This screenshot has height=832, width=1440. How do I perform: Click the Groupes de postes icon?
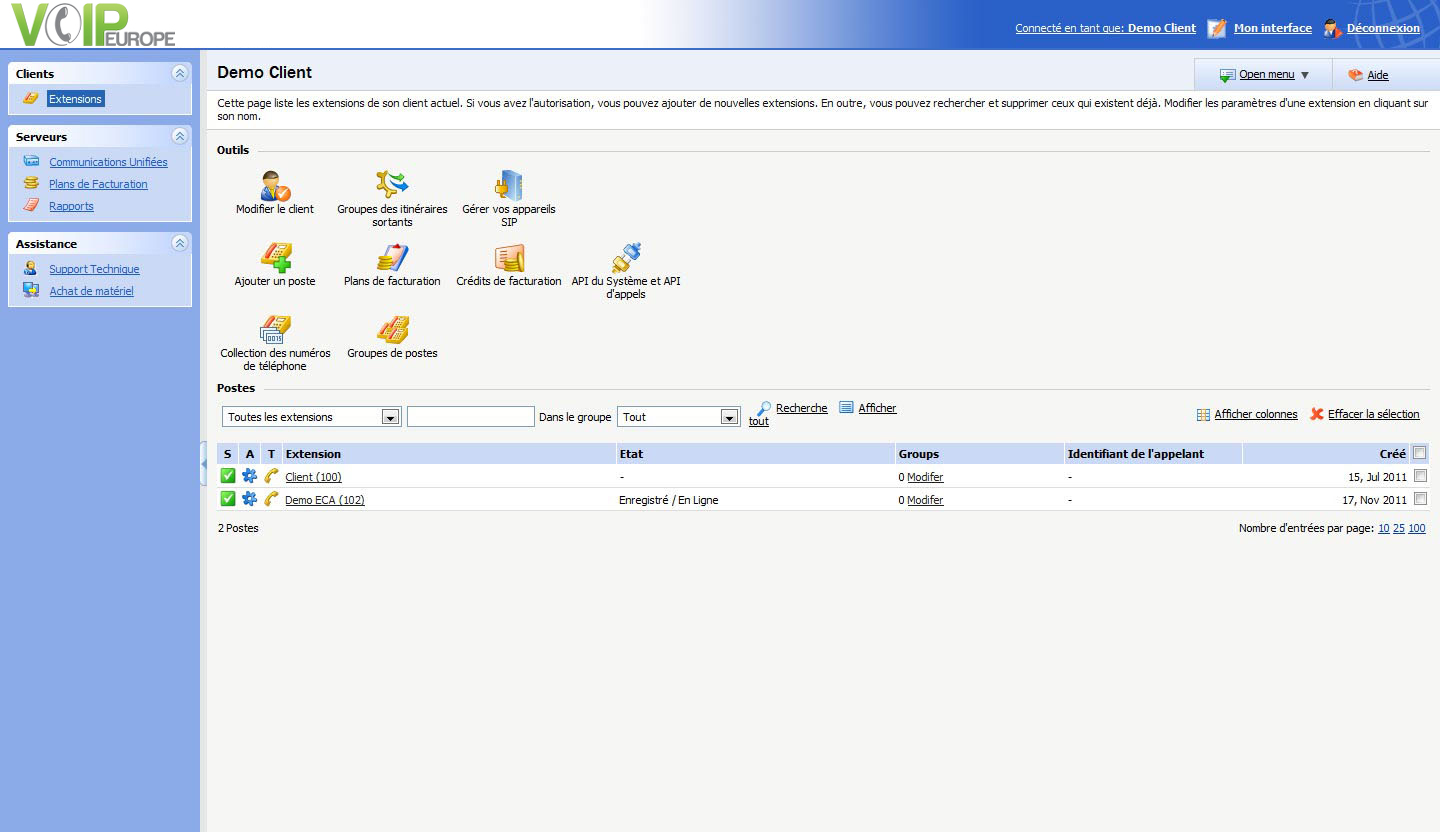point(392,329)
